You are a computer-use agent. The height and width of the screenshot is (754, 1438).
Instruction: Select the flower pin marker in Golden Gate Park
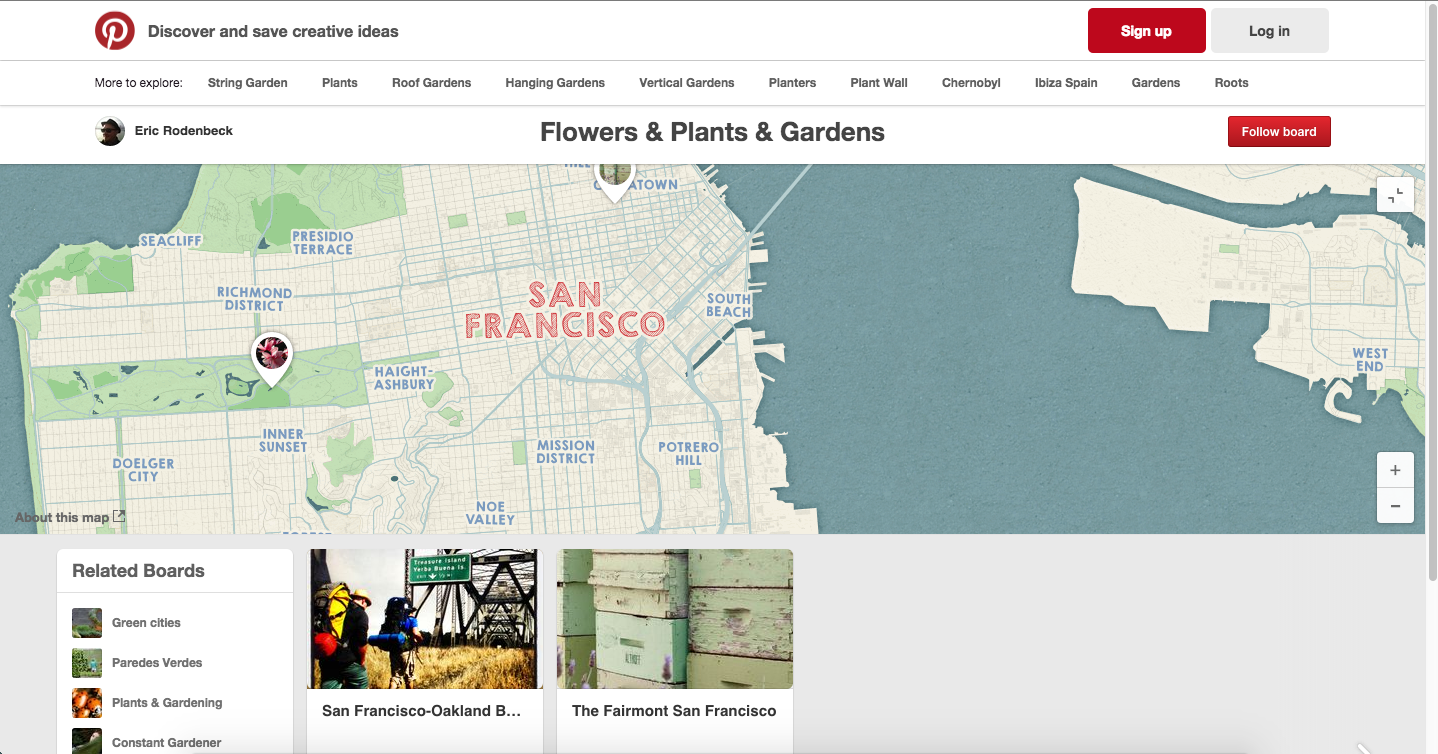(272, 355)
